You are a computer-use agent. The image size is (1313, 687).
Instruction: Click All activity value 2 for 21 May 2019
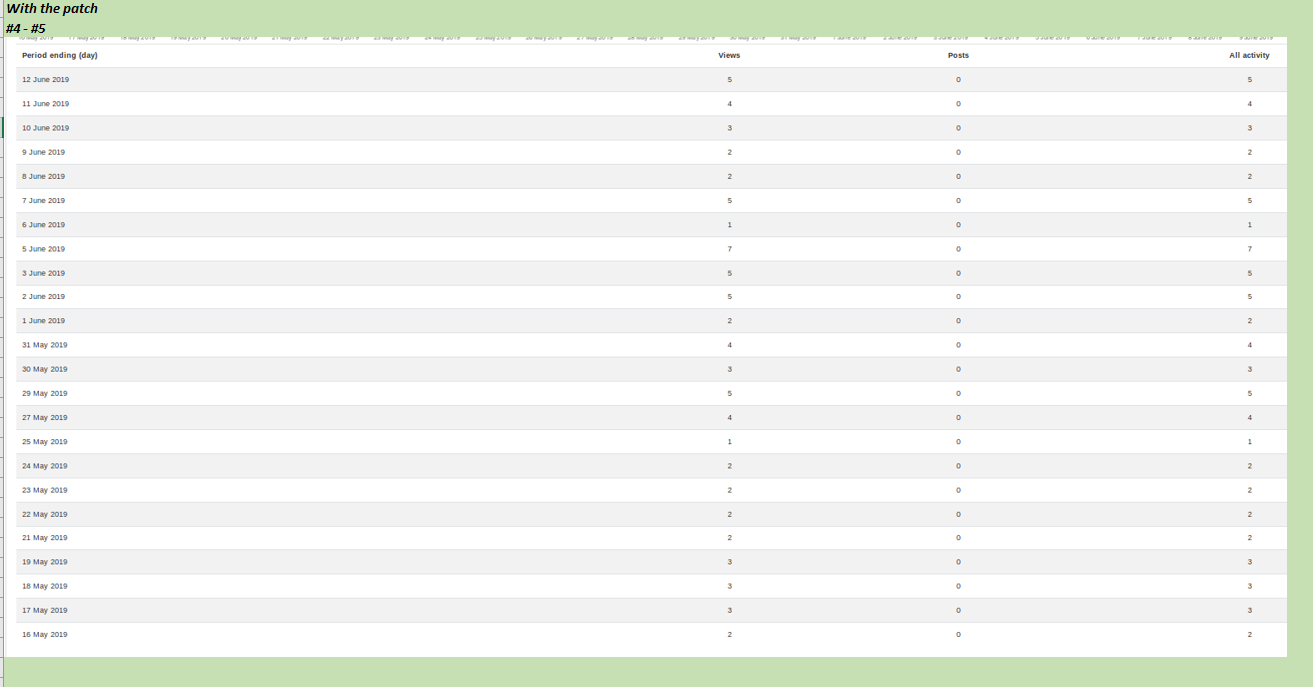pyautogui.click(x=1250, y=538)
